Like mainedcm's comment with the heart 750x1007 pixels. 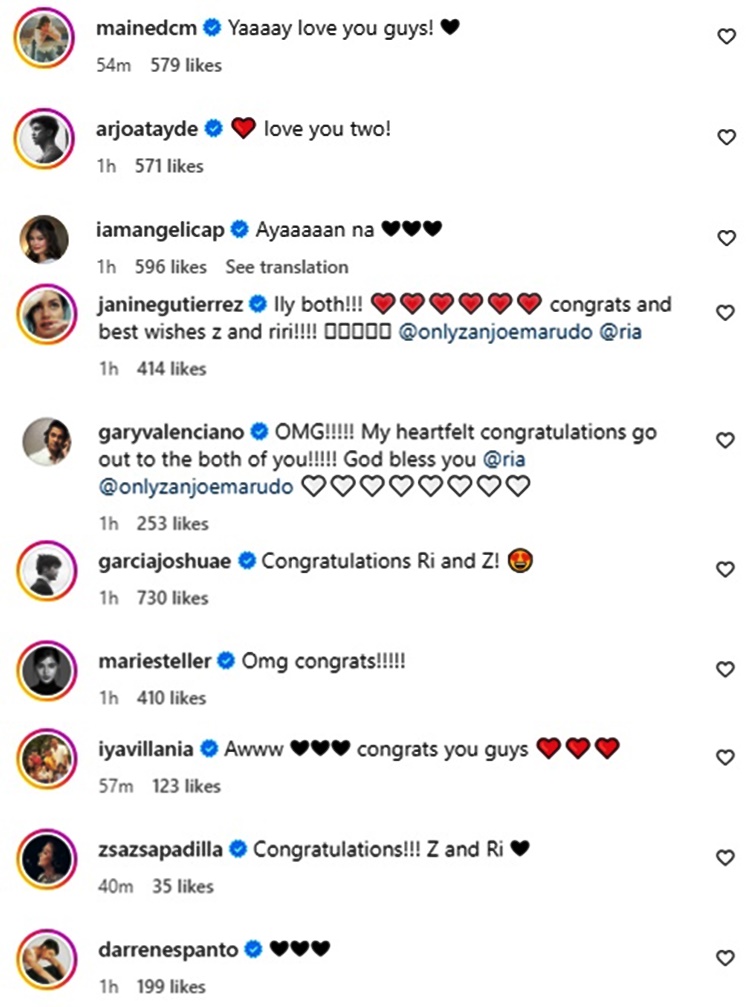tap(727, 37)
